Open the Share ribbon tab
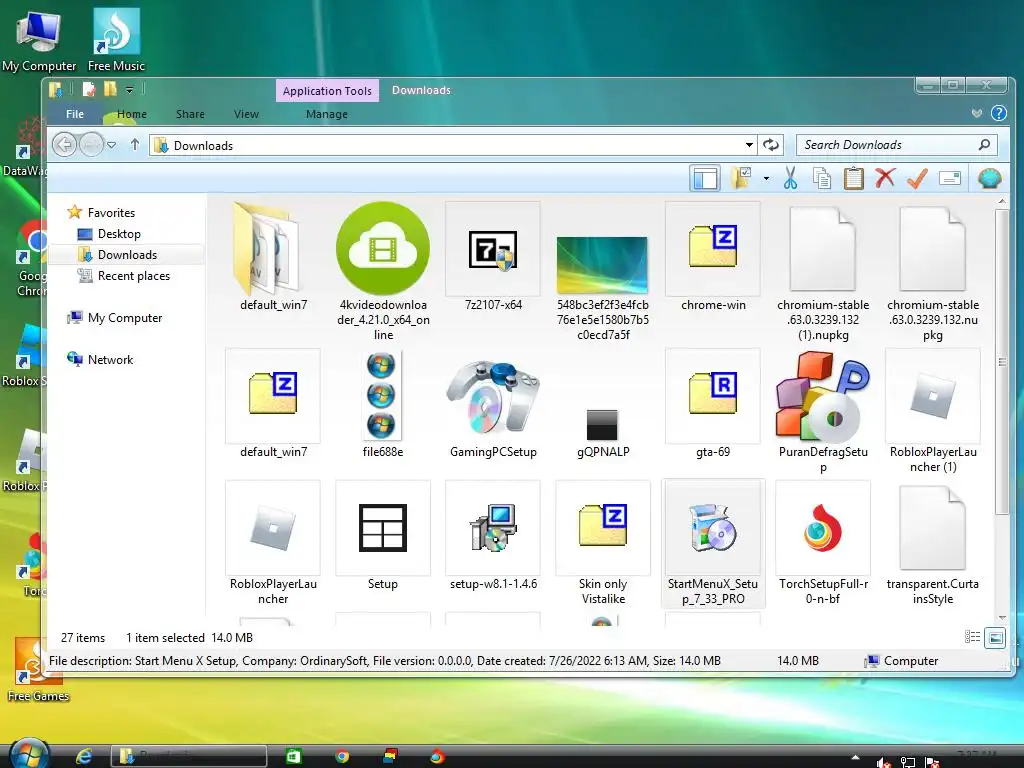Image resolution: width=1024 pixels, height=768 pixels. click(x=190, y=114)
